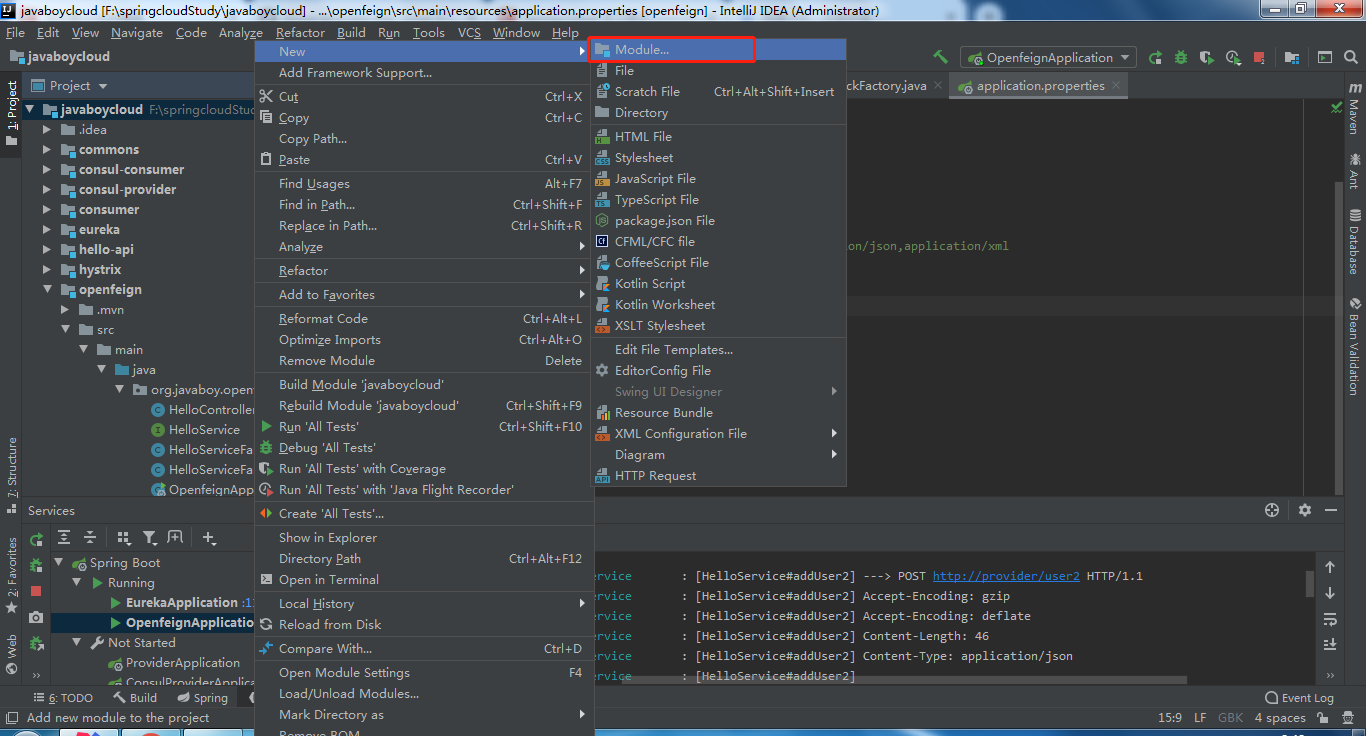This screenshot has height=736, width=1366.
Task: Open the Group By dropdown in Services toolbar
Action: 123,538
